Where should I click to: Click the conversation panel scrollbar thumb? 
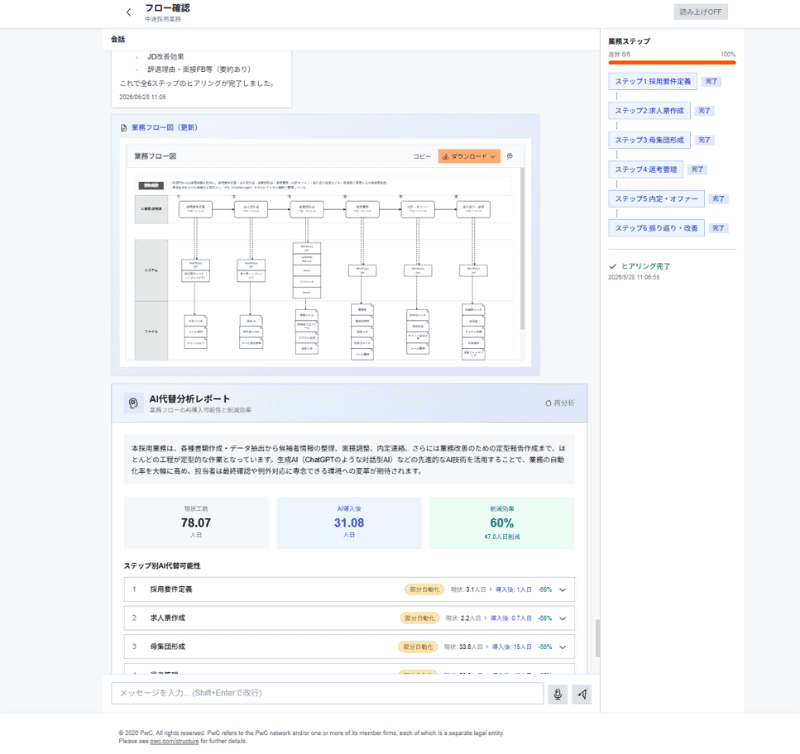click(597, 638)
